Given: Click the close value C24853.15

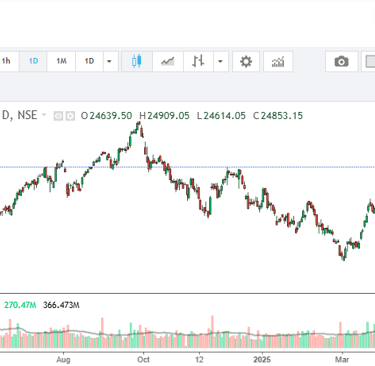Looking at the screenshot, I should click(x=278, y=116).
